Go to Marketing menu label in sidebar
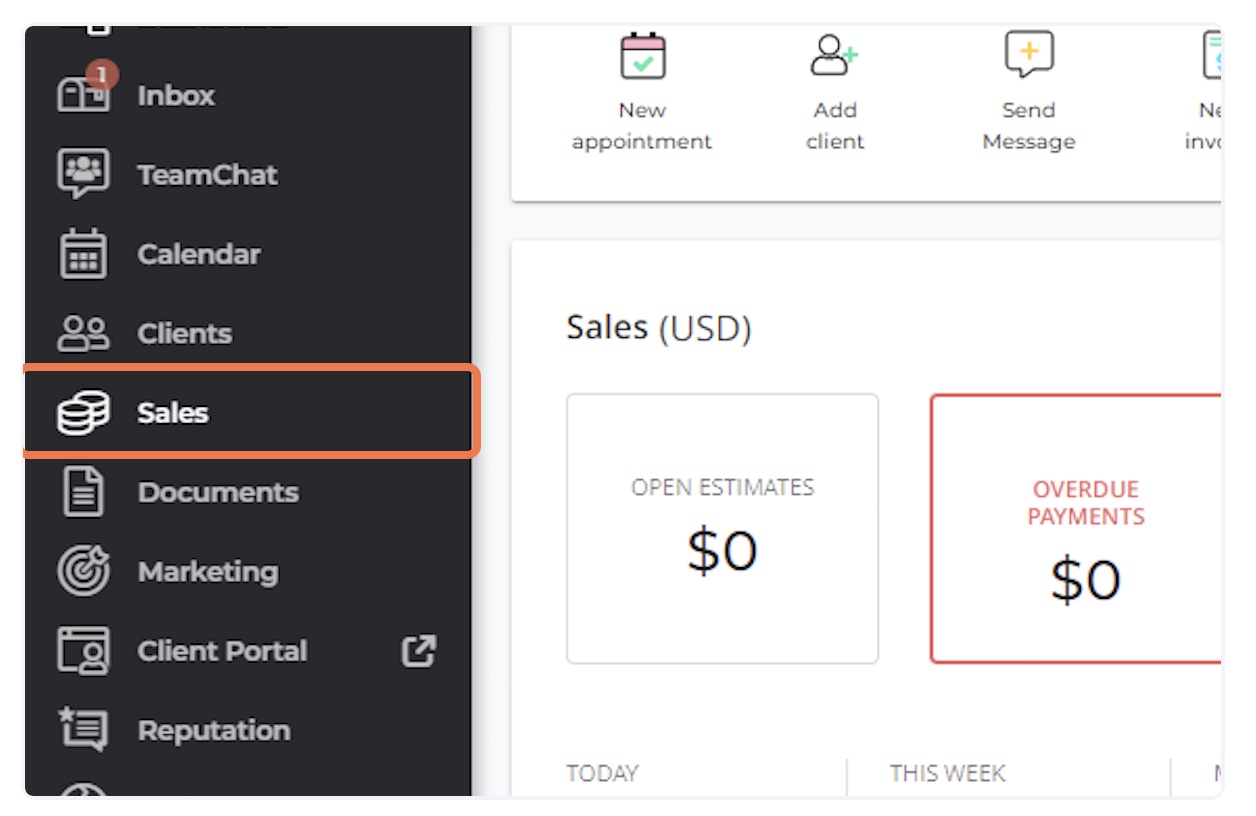 pyautogui.click(x=208, y=572)
